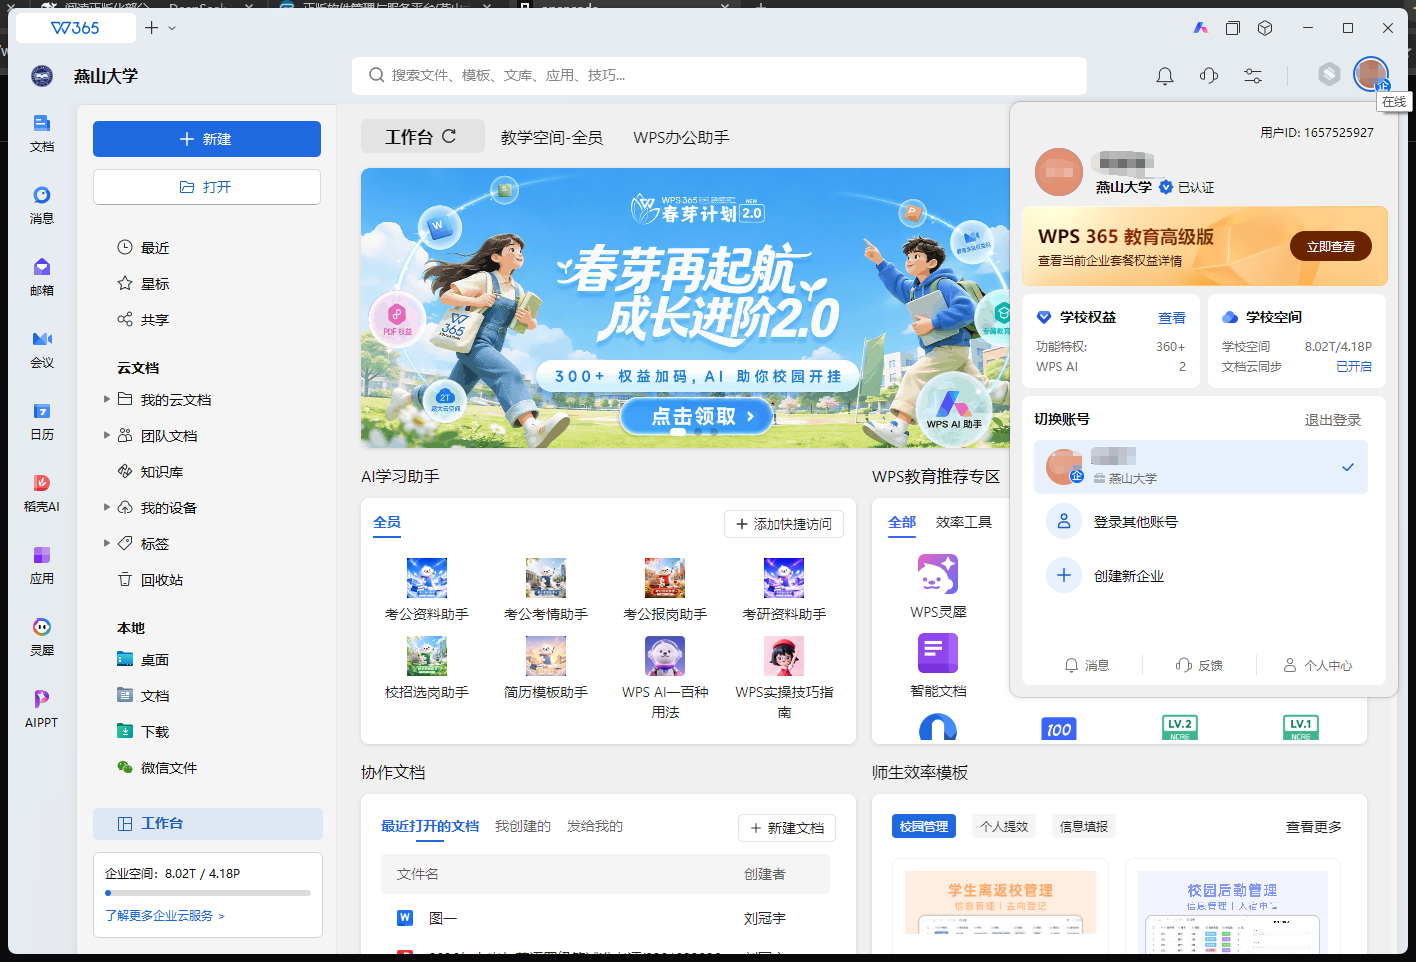Viewport: 1416px width, 962px height.
Task: Show the 发给我的 documents tab
Action: (x=595, y=826)
